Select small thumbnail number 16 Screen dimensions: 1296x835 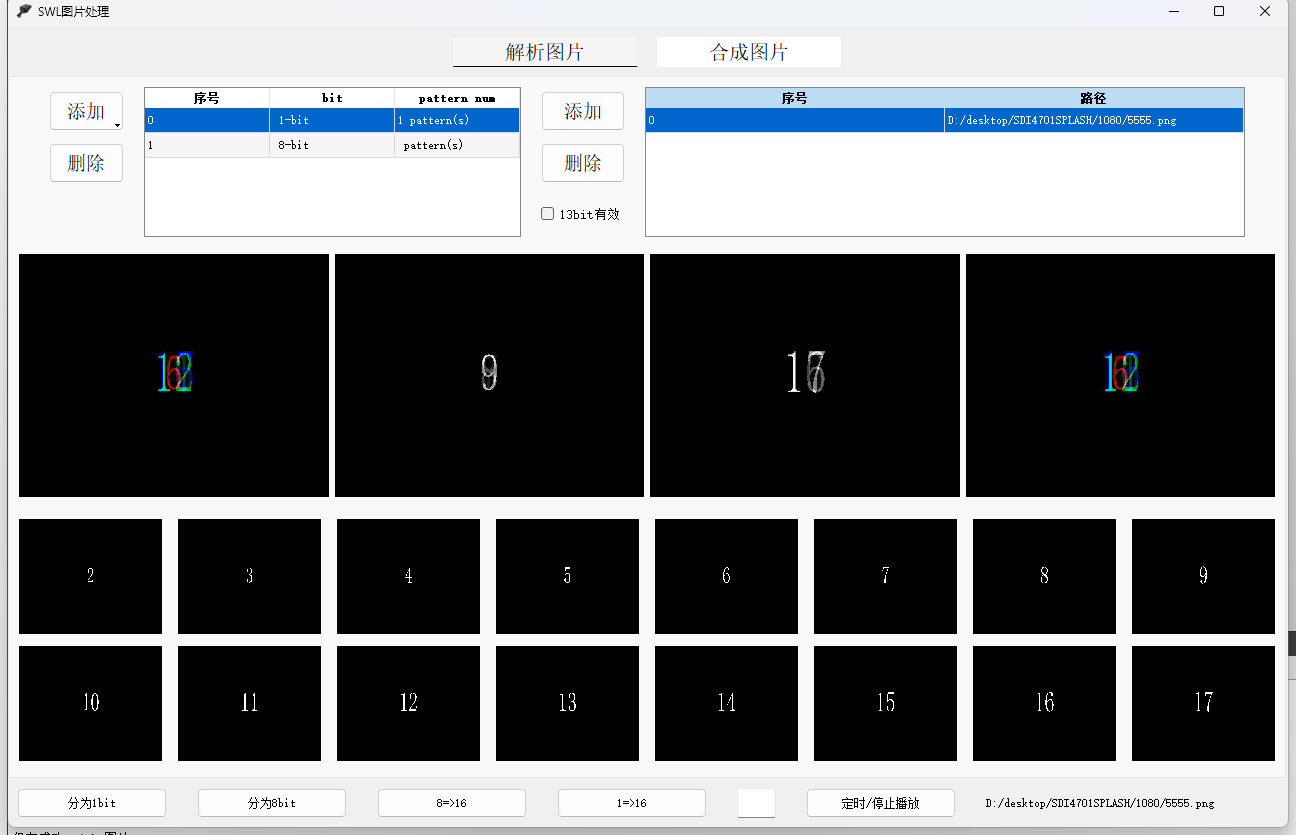click(1044, 703)
